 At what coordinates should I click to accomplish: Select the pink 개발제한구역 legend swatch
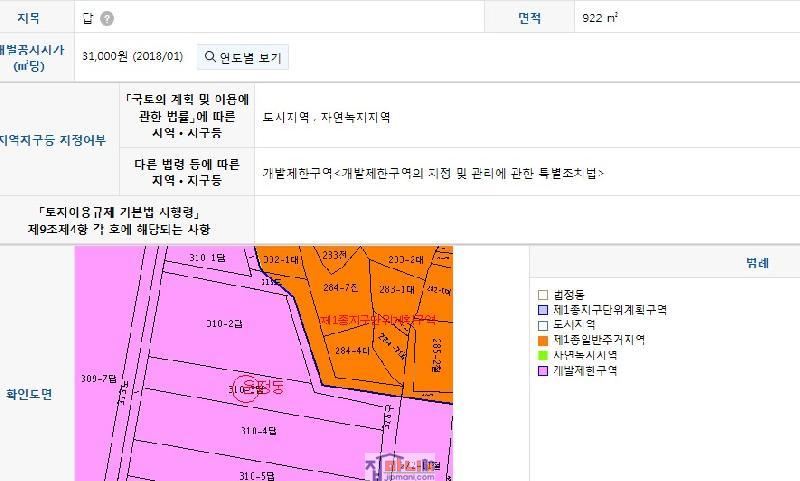coord(543,370)
